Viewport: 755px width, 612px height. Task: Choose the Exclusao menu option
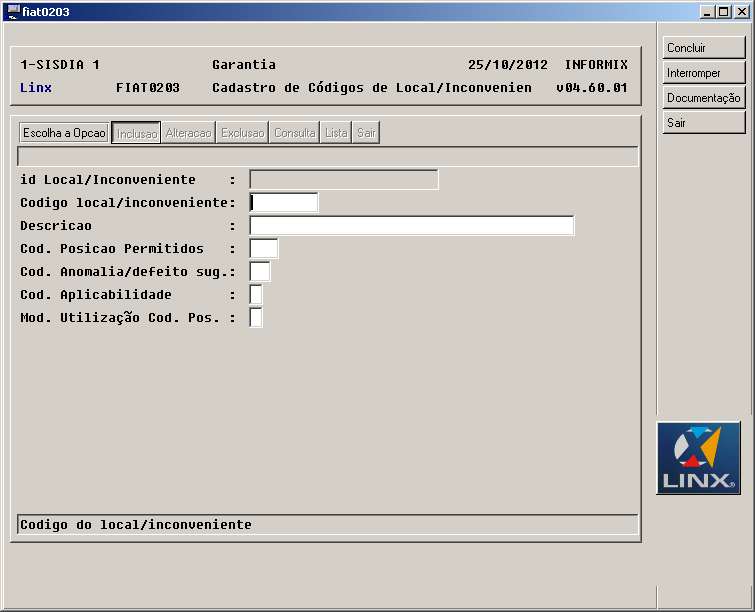pyautogui.click(x=243, y=132)
